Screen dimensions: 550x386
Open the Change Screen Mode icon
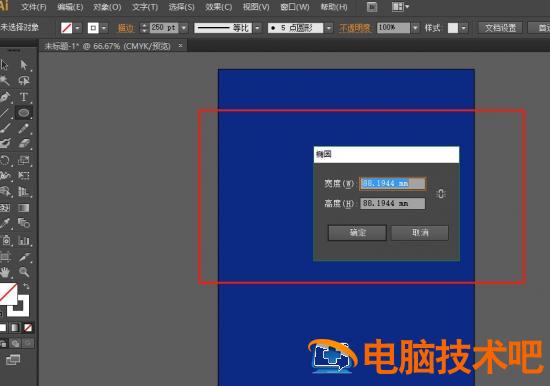pos(13,359)
